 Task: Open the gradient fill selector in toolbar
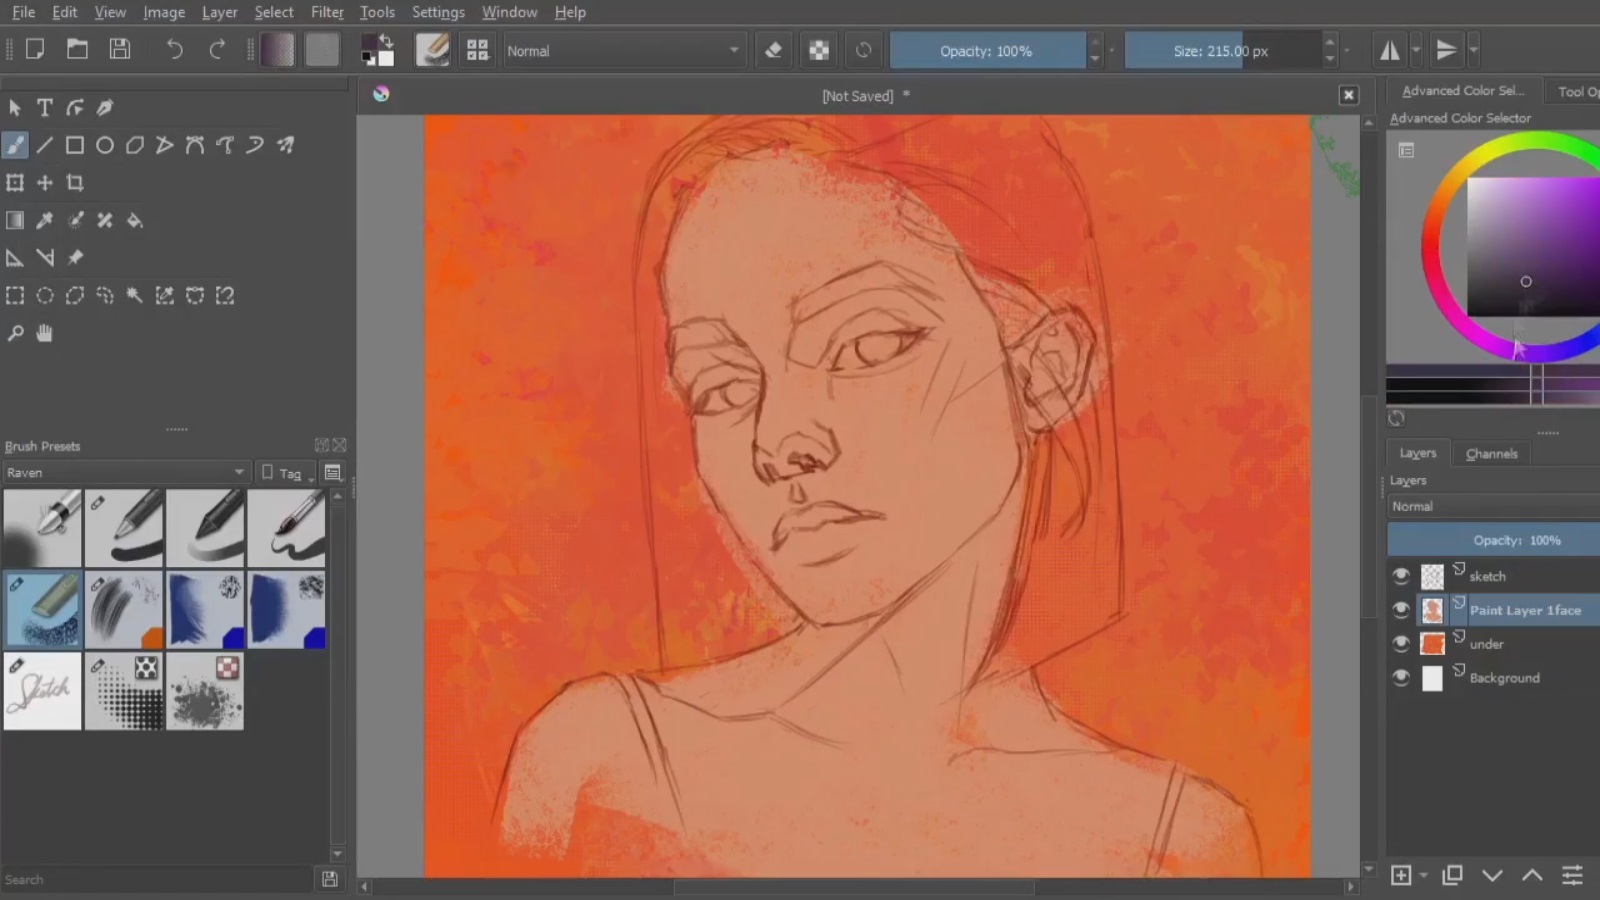(x=278, y=50)
